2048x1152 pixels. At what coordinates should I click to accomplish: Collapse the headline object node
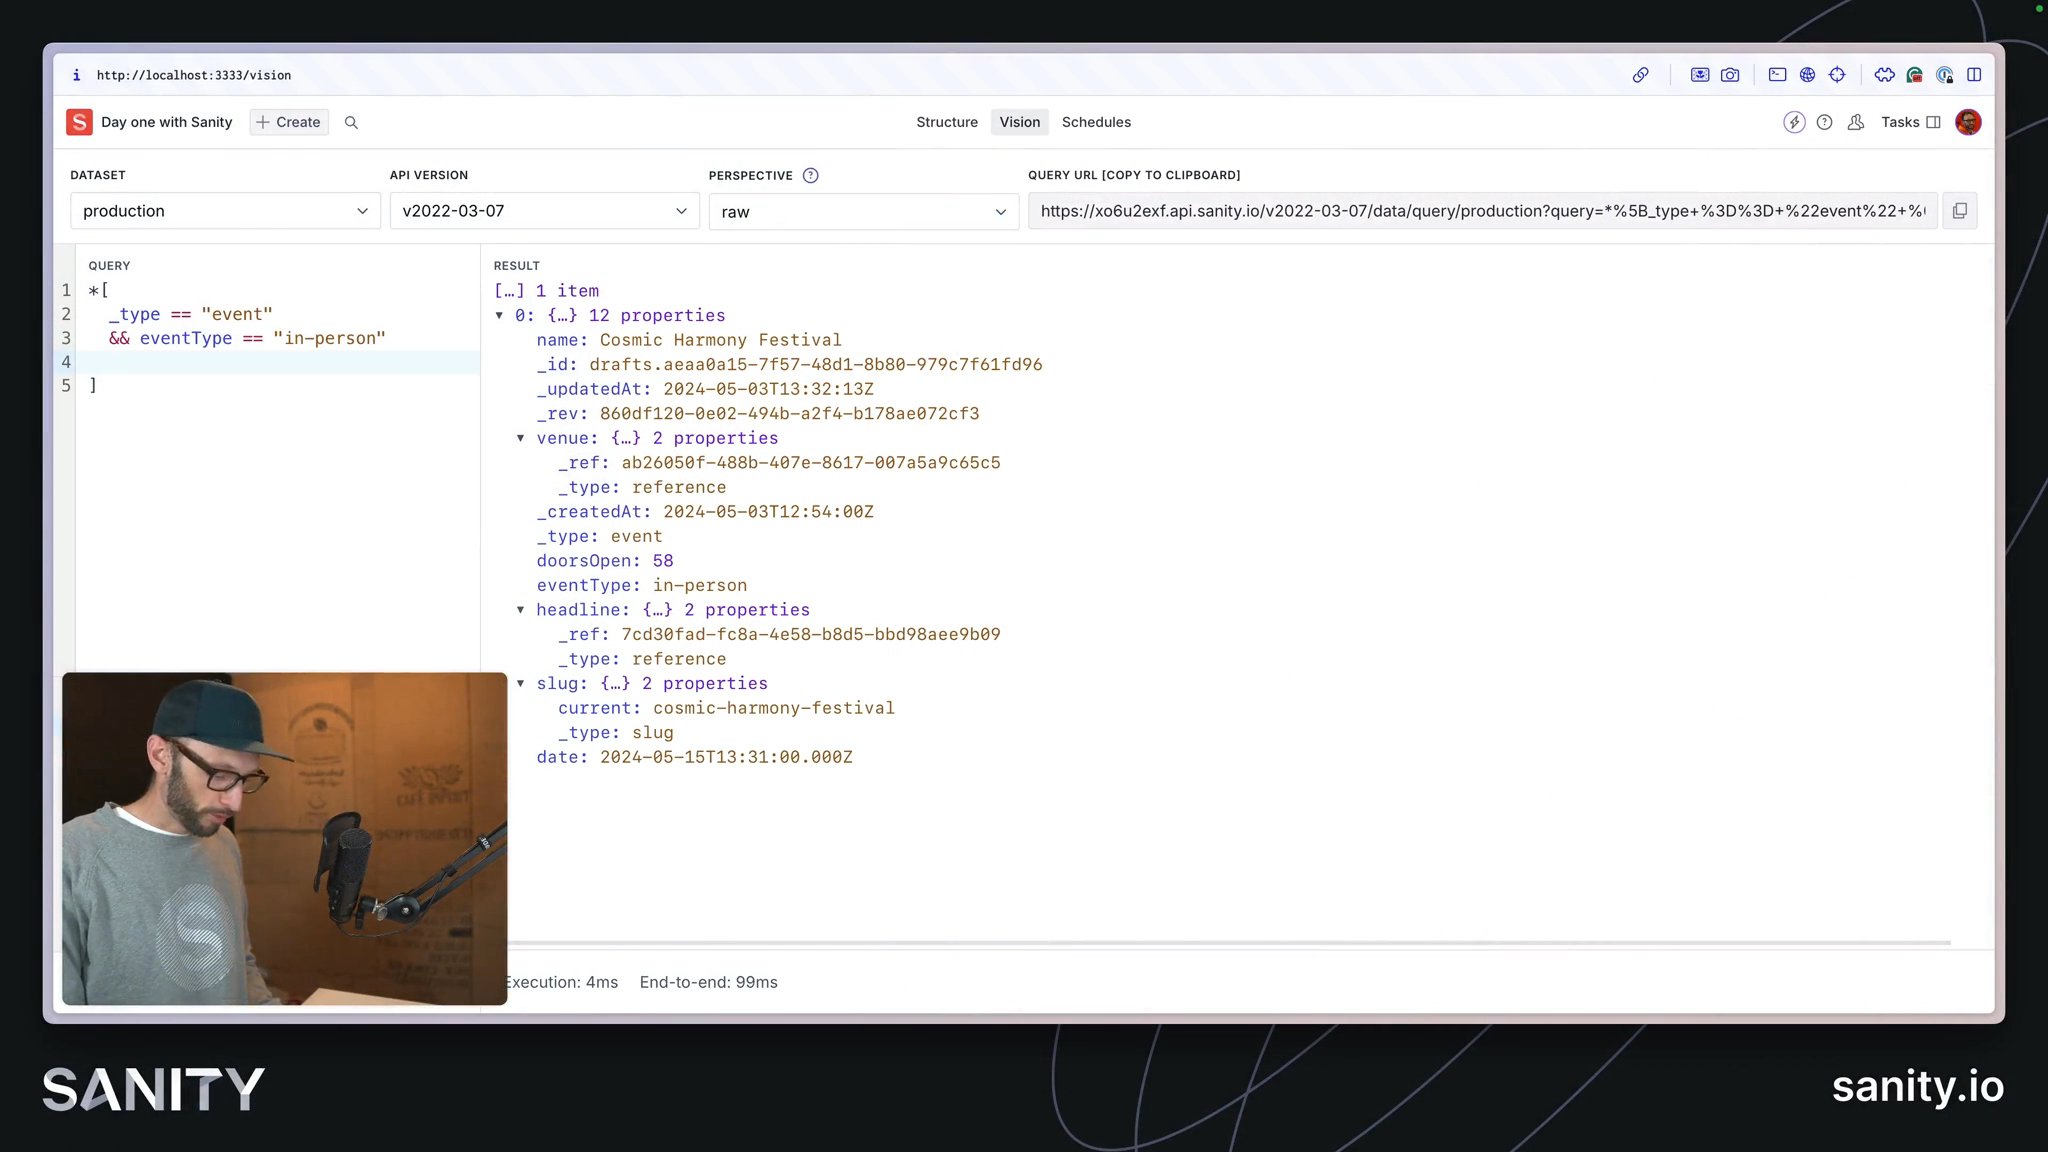coord(520,610)
